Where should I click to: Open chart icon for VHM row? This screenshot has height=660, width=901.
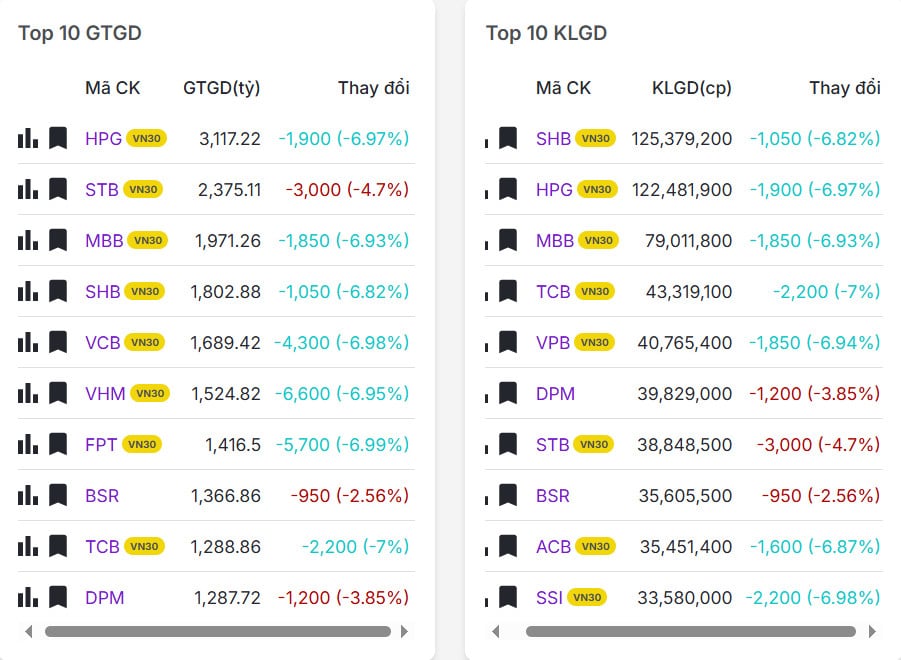28,393
